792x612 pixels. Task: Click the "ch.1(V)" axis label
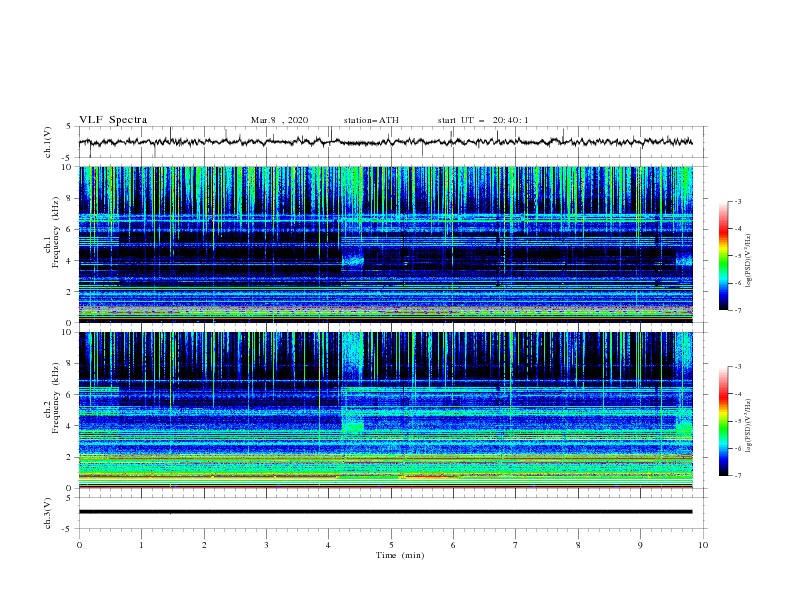coord(48,142)
